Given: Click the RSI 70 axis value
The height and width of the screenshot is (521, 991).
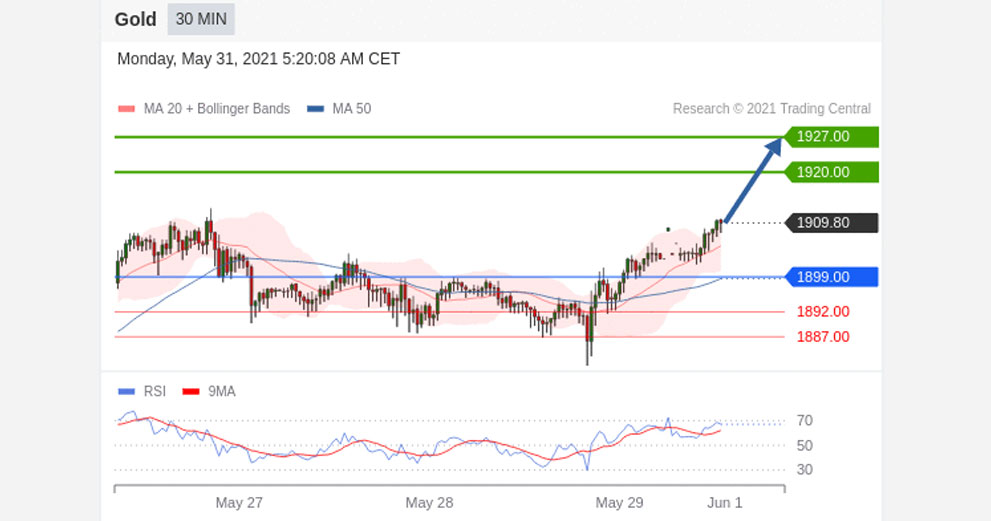Looking at the screenshot, I should 805,420.
